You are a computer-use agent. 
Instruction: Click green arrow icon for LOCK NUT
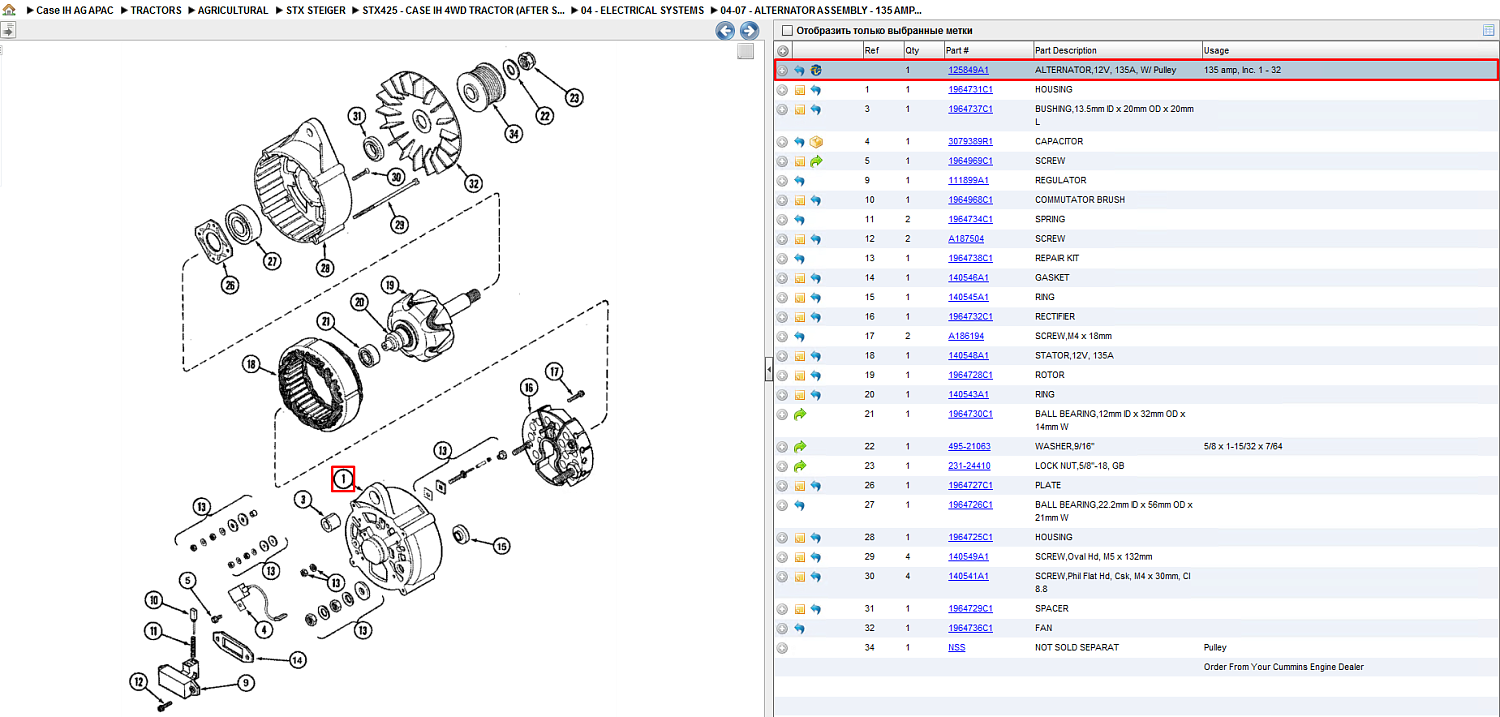[x=800, y=466]
